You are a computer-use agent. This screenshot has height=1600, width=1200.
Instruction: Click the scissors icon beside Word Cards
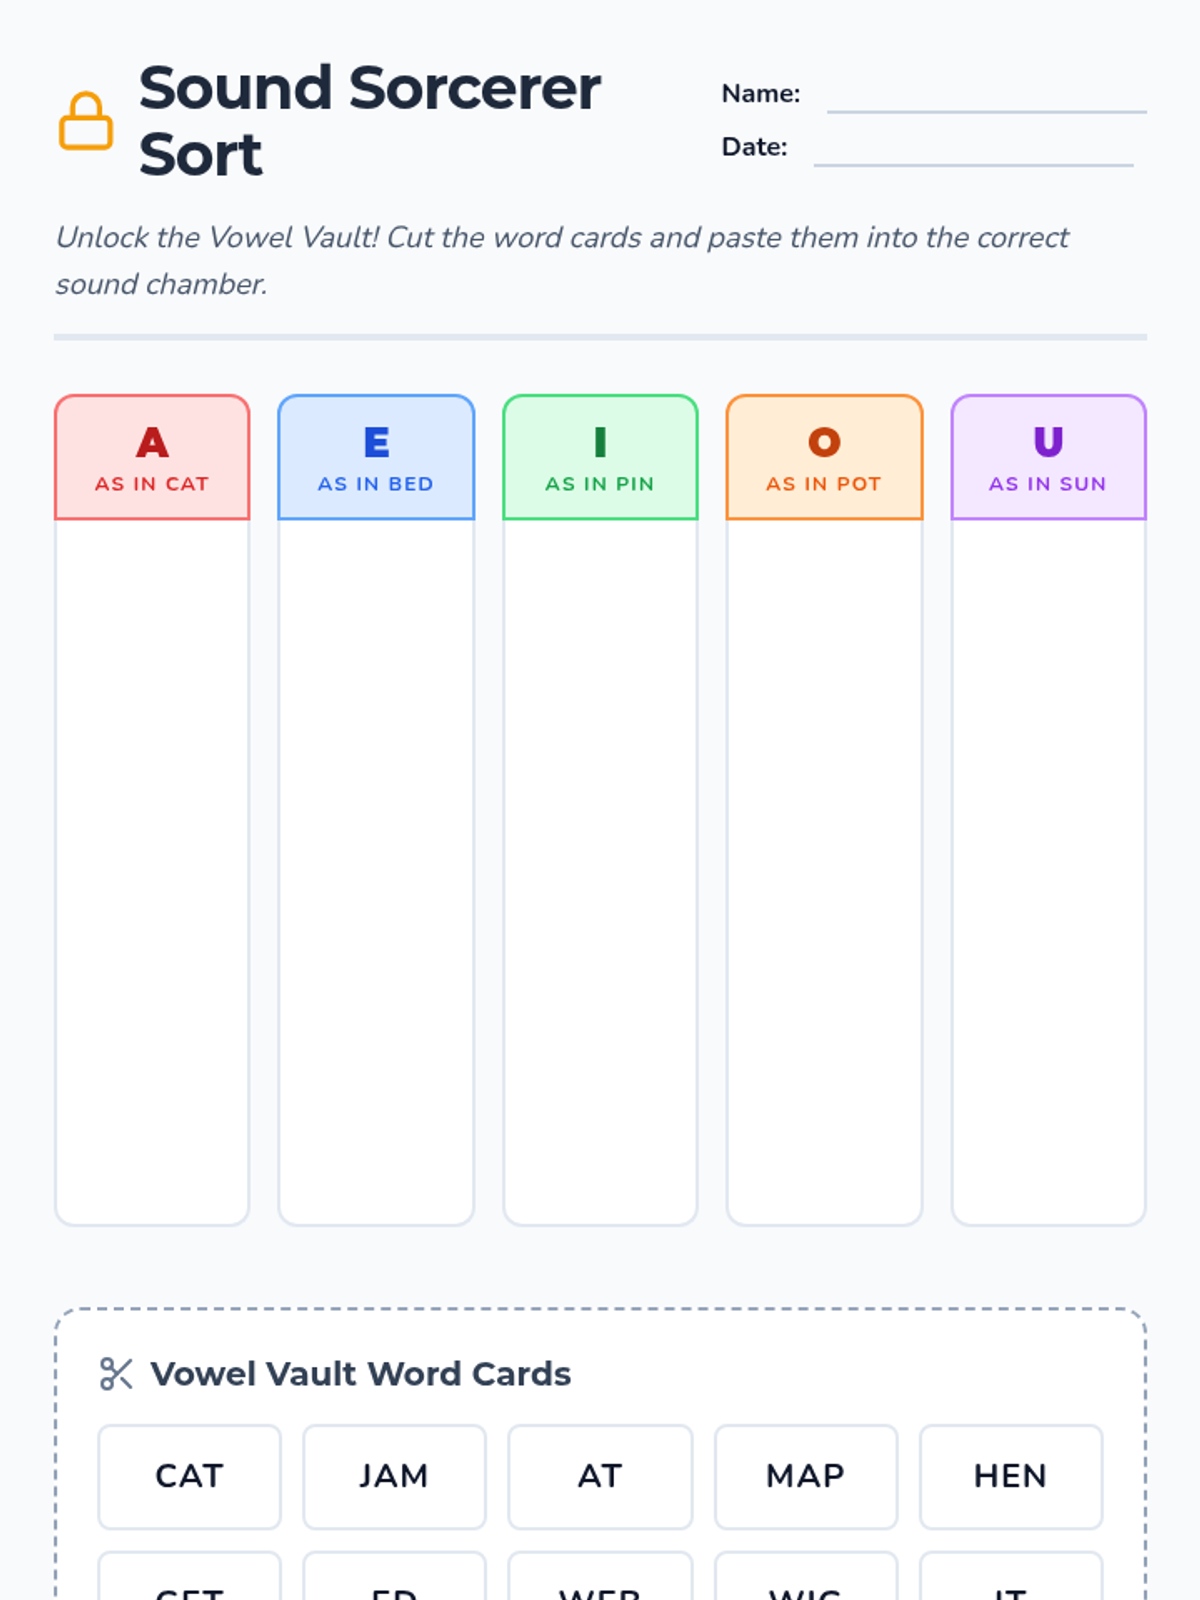(116, 1374)
